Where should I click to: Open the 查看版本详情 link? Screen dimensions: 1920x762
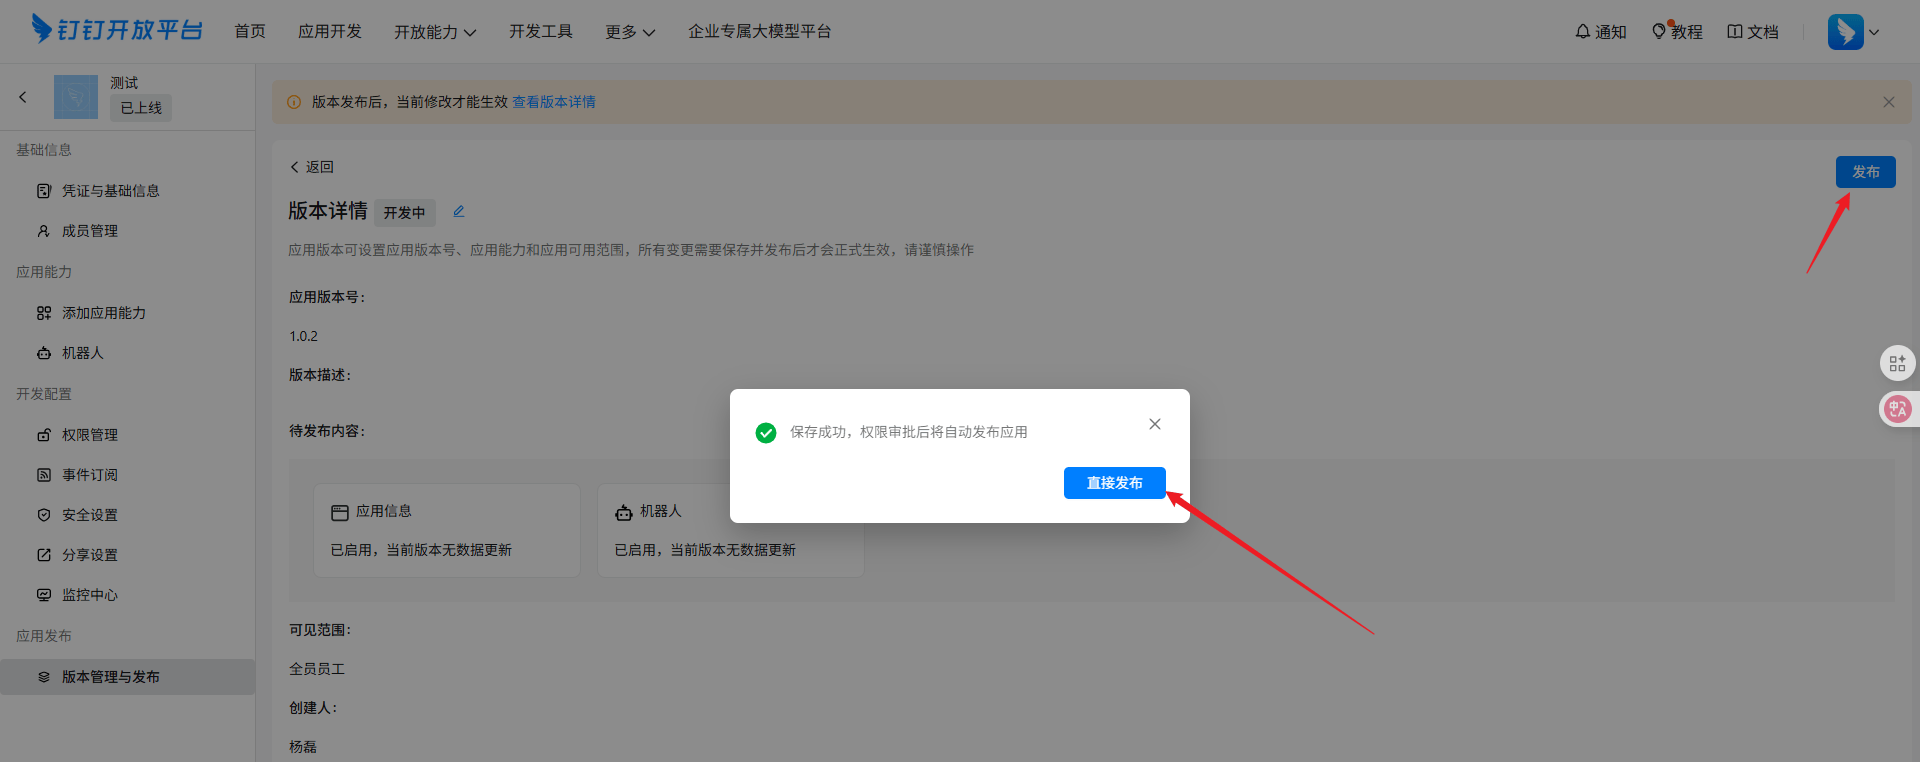click(554, 102)
